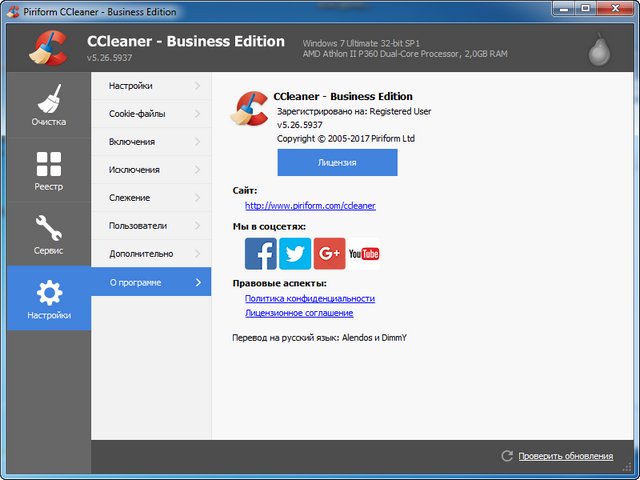The height and width of the screenshot is (480, 640).
Task: Click chevron next to Исключения row
Action: (x=198, y=169)
